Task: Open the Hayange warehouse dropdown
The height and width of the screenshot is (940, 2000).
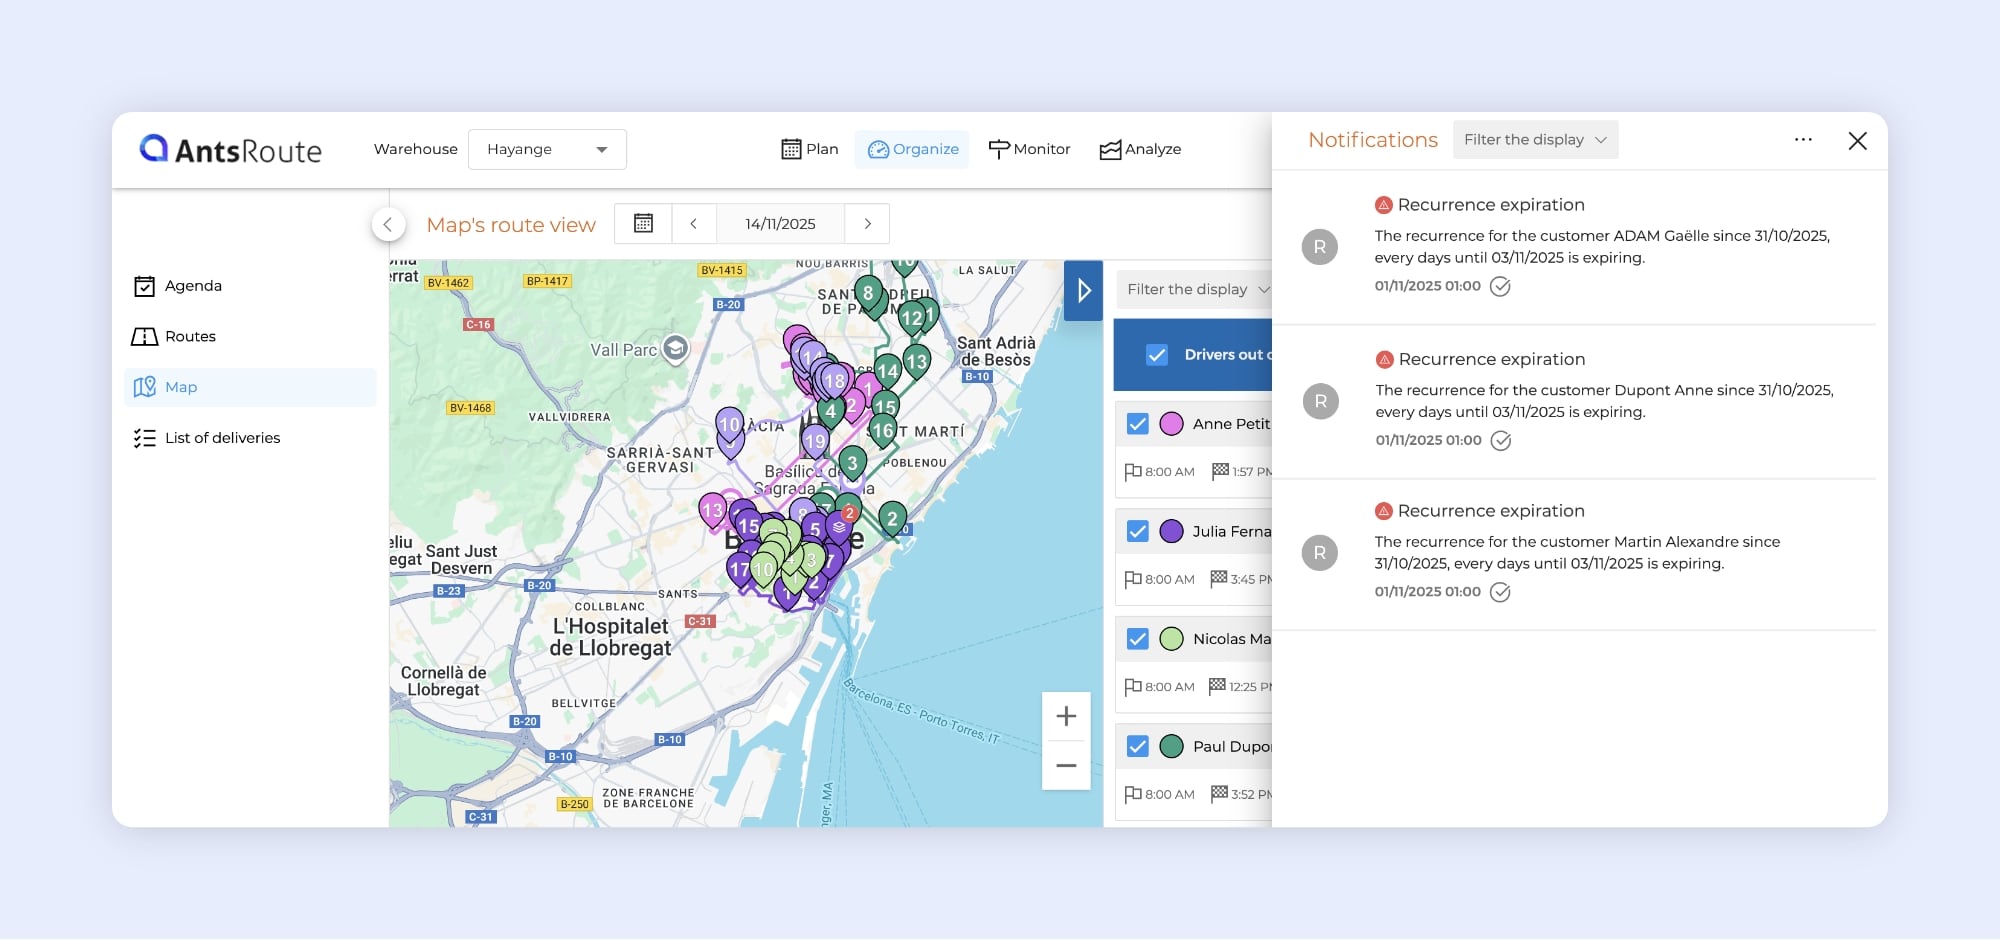Action: pos(547,150)
